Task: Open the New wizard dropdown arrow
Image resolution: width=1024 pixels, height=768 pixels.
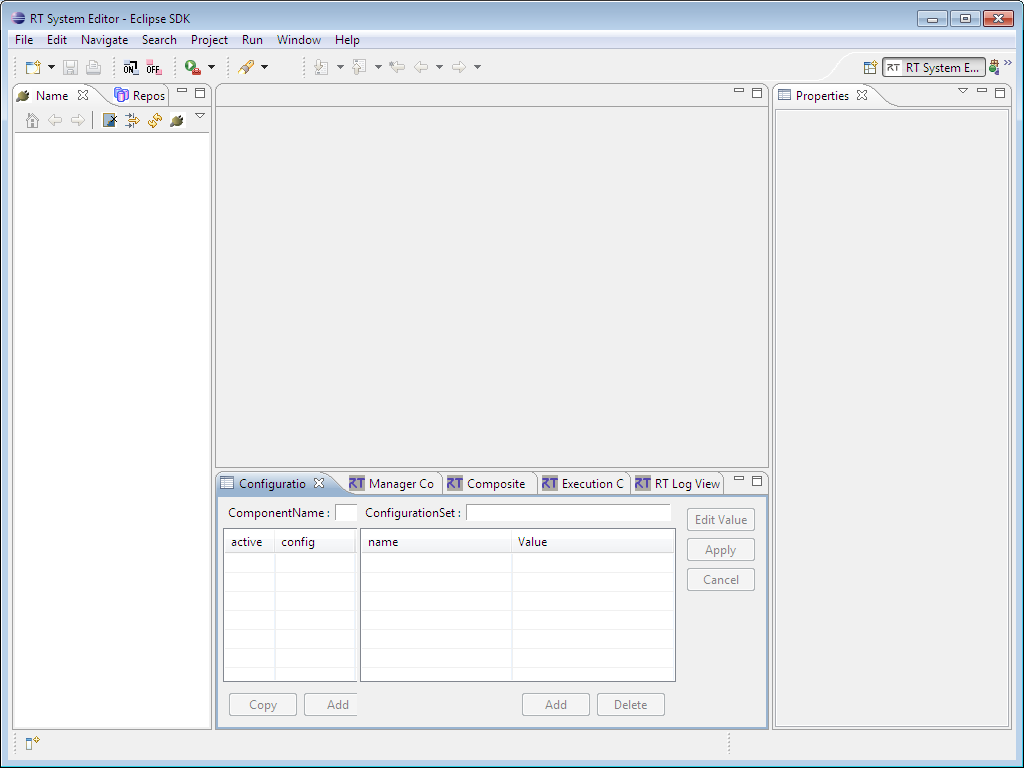Action: [x=51, y=67]
